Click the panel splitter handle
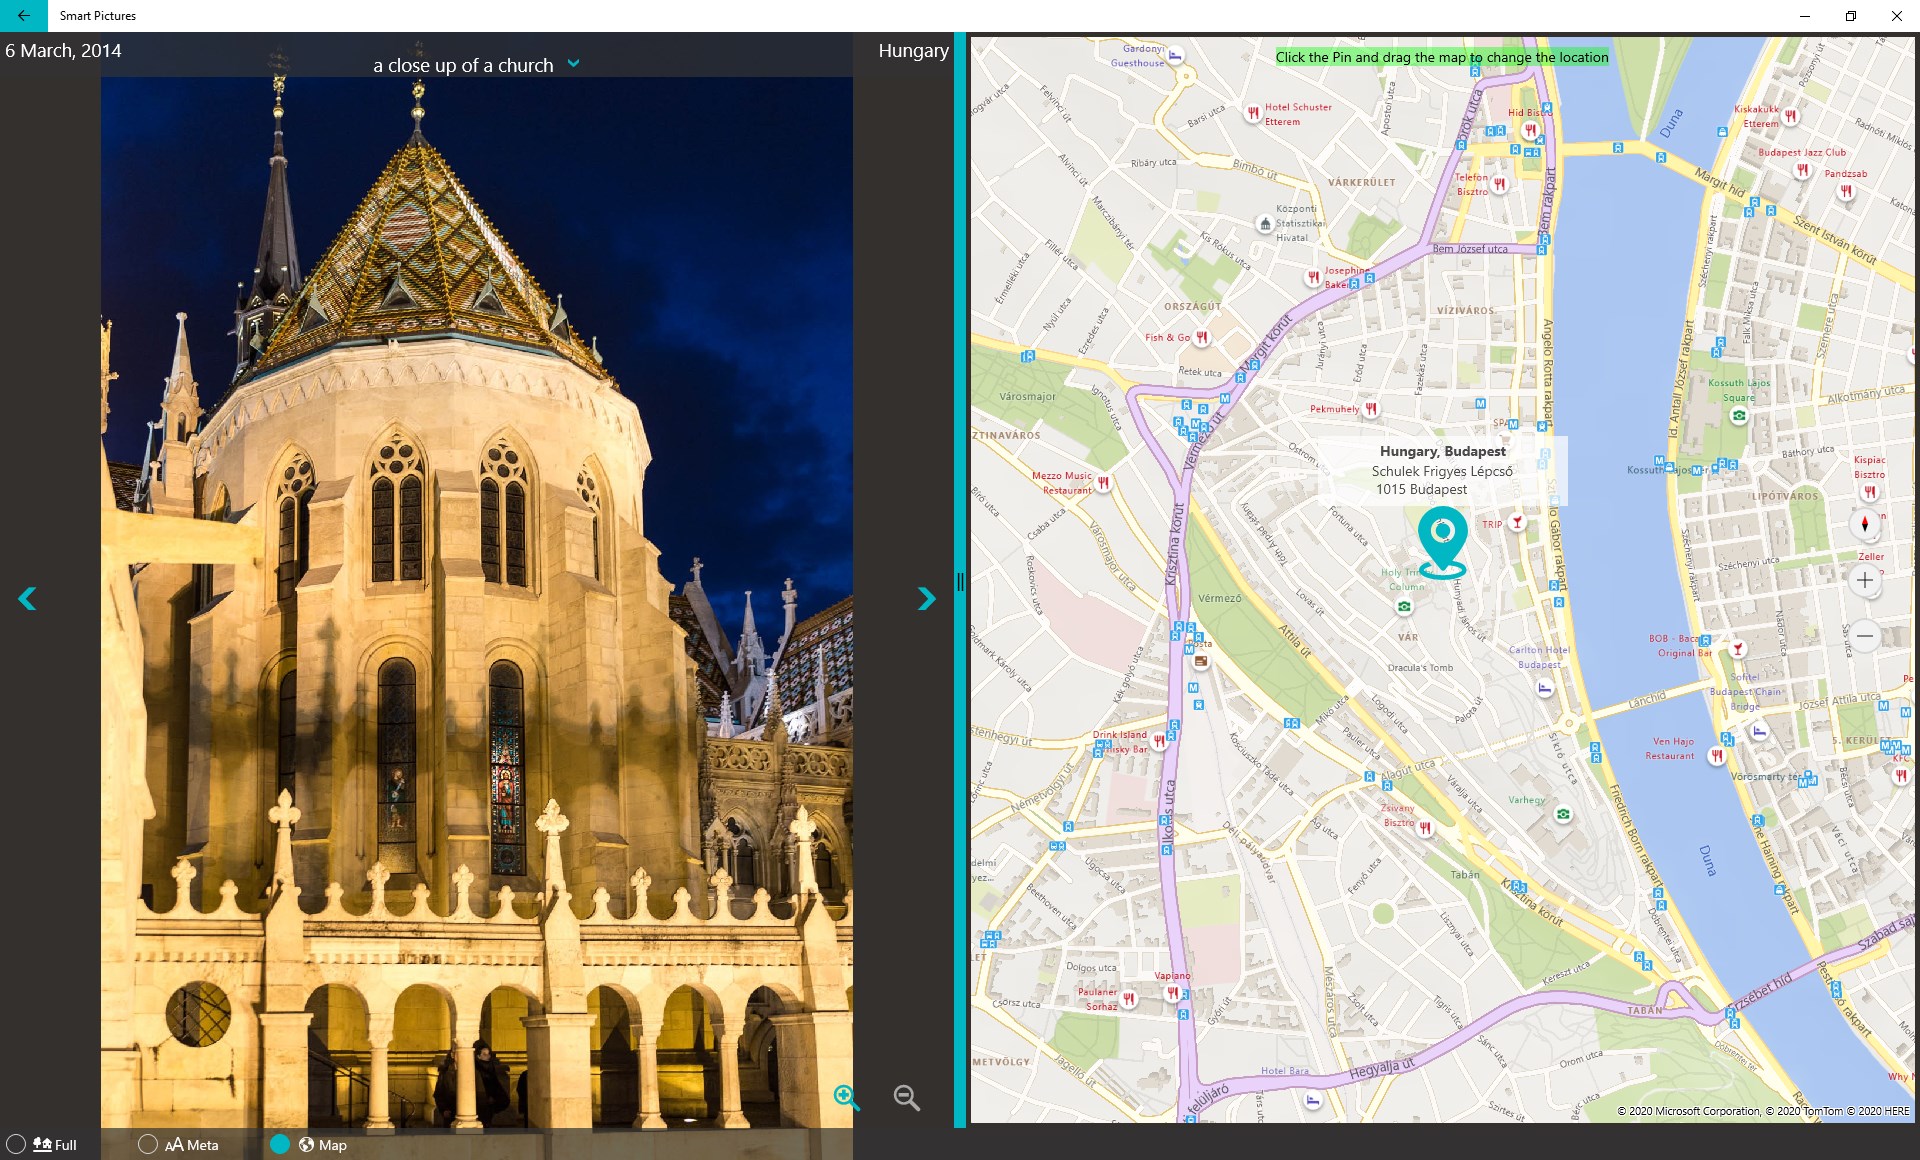Screen dimensions: 1920x1160 click(960, 581)
